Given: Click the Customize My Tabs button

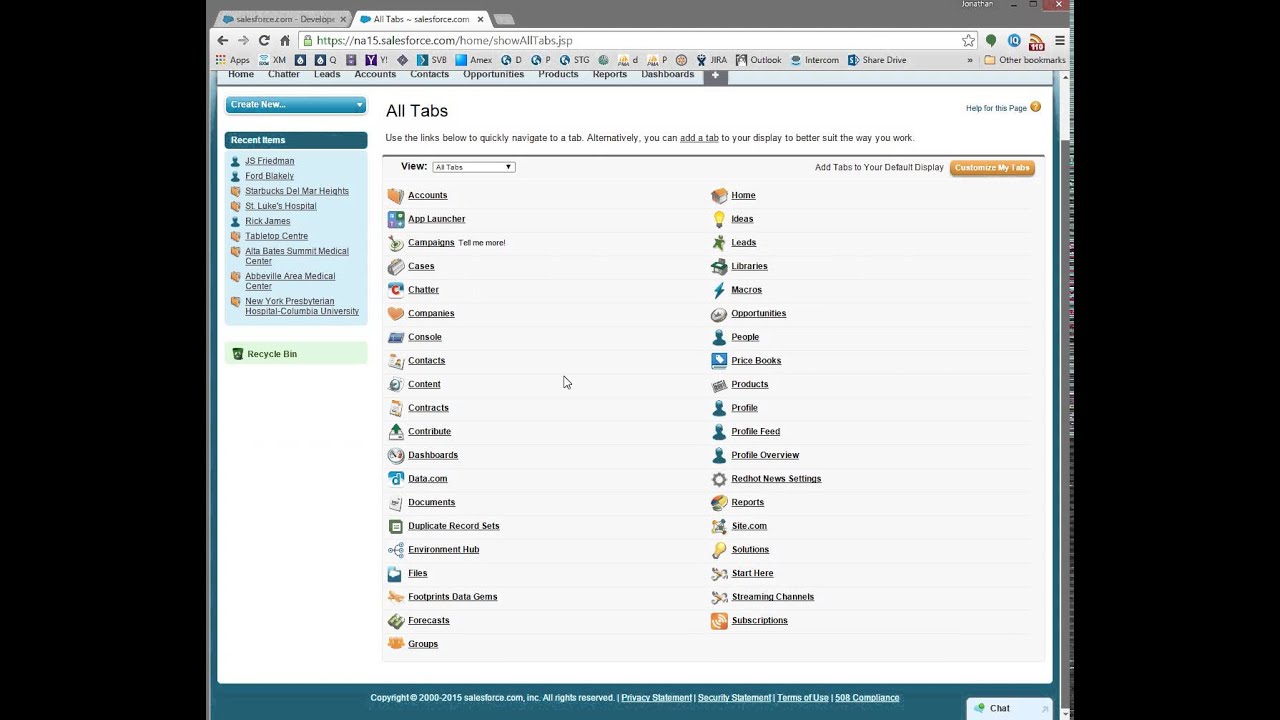Looking at the screenshot, I should coord(992,168).
